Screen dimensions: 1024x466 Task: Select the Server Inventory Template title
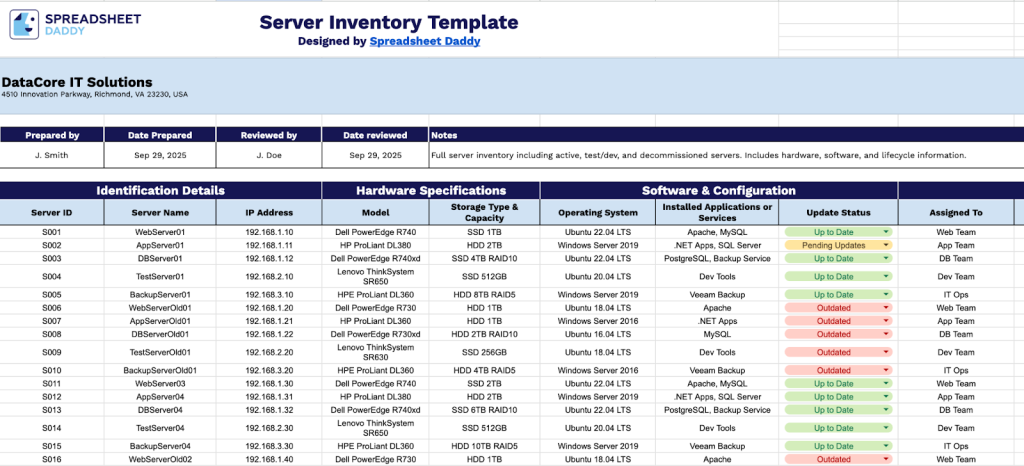[x=389, y=22]
